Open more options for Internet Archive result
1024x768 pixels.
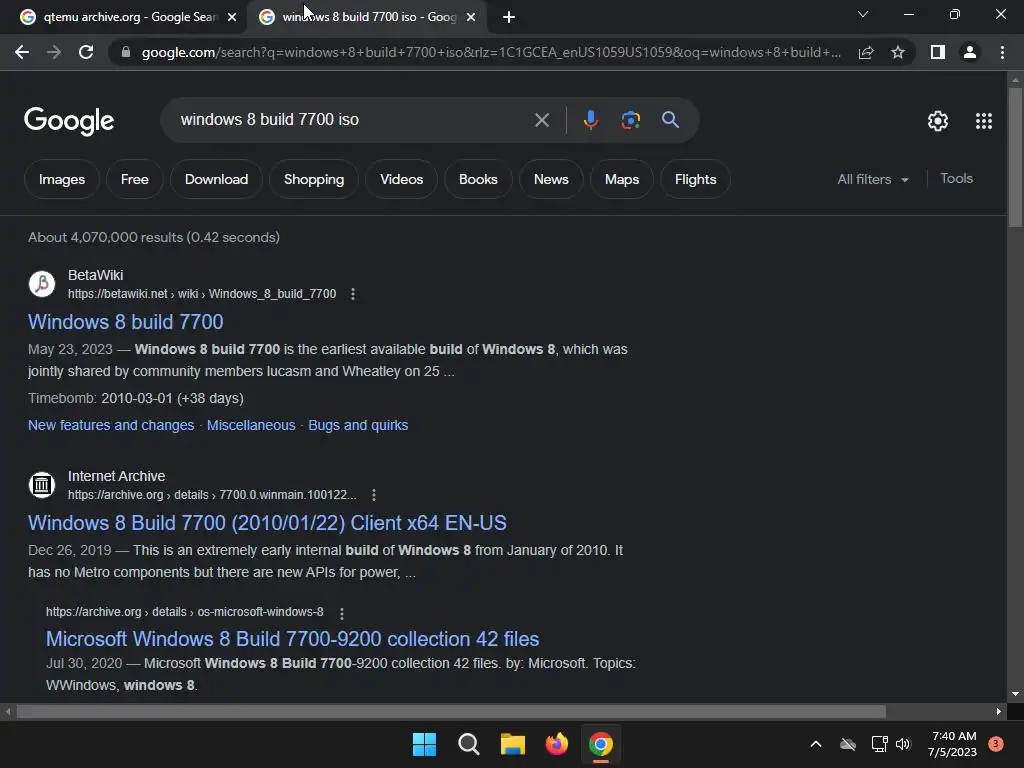374,495
